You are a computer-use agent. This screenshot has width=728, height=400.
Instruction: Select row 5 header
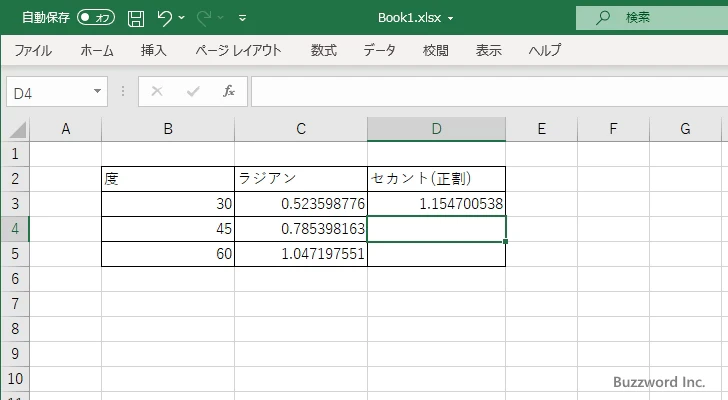pos(15,254)
